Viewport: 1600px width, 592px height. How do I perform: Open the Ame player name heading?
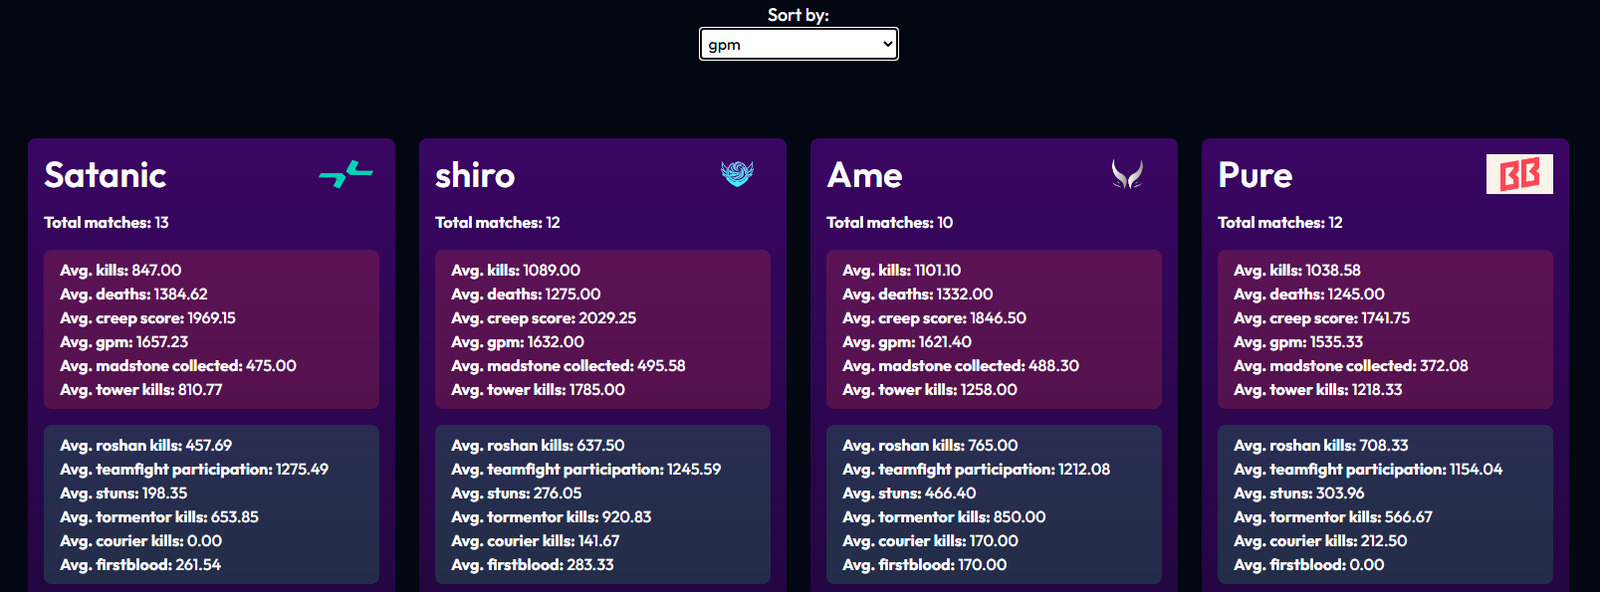864,176
